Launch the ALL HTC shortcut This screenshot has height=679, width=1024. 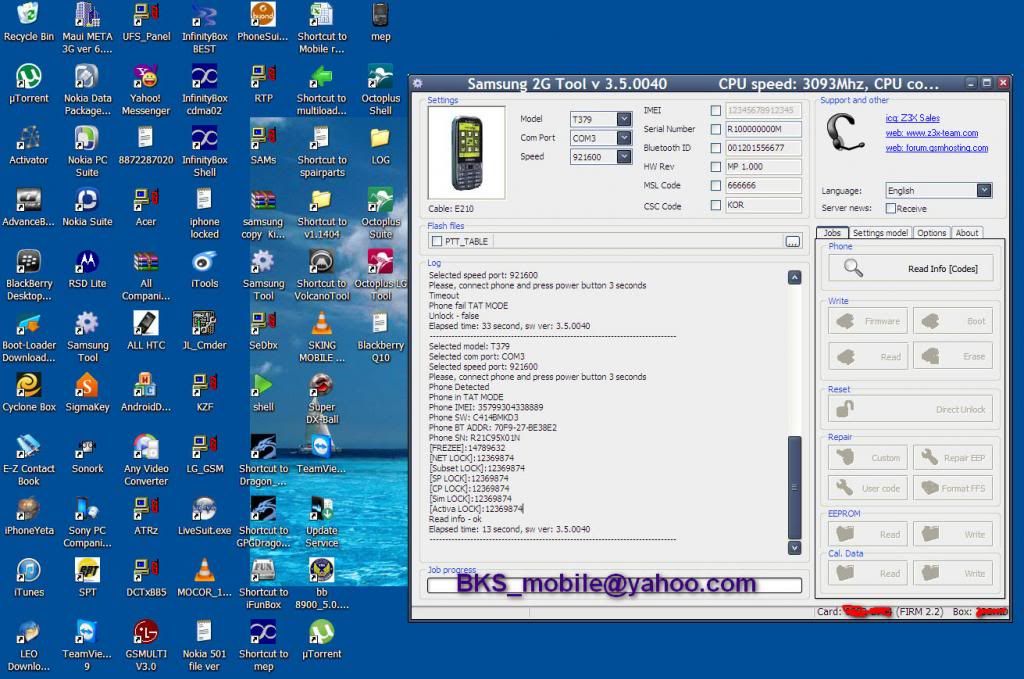click(x=146, y=332)
